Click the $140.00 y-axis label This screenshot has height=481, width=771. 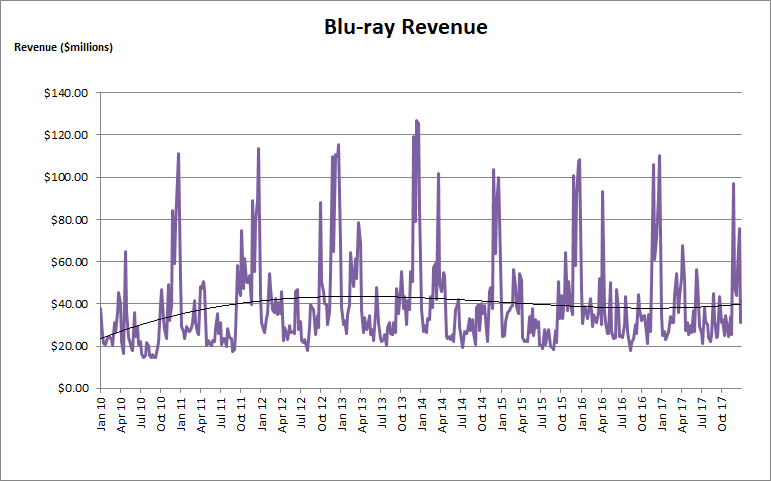click(68, 93)
